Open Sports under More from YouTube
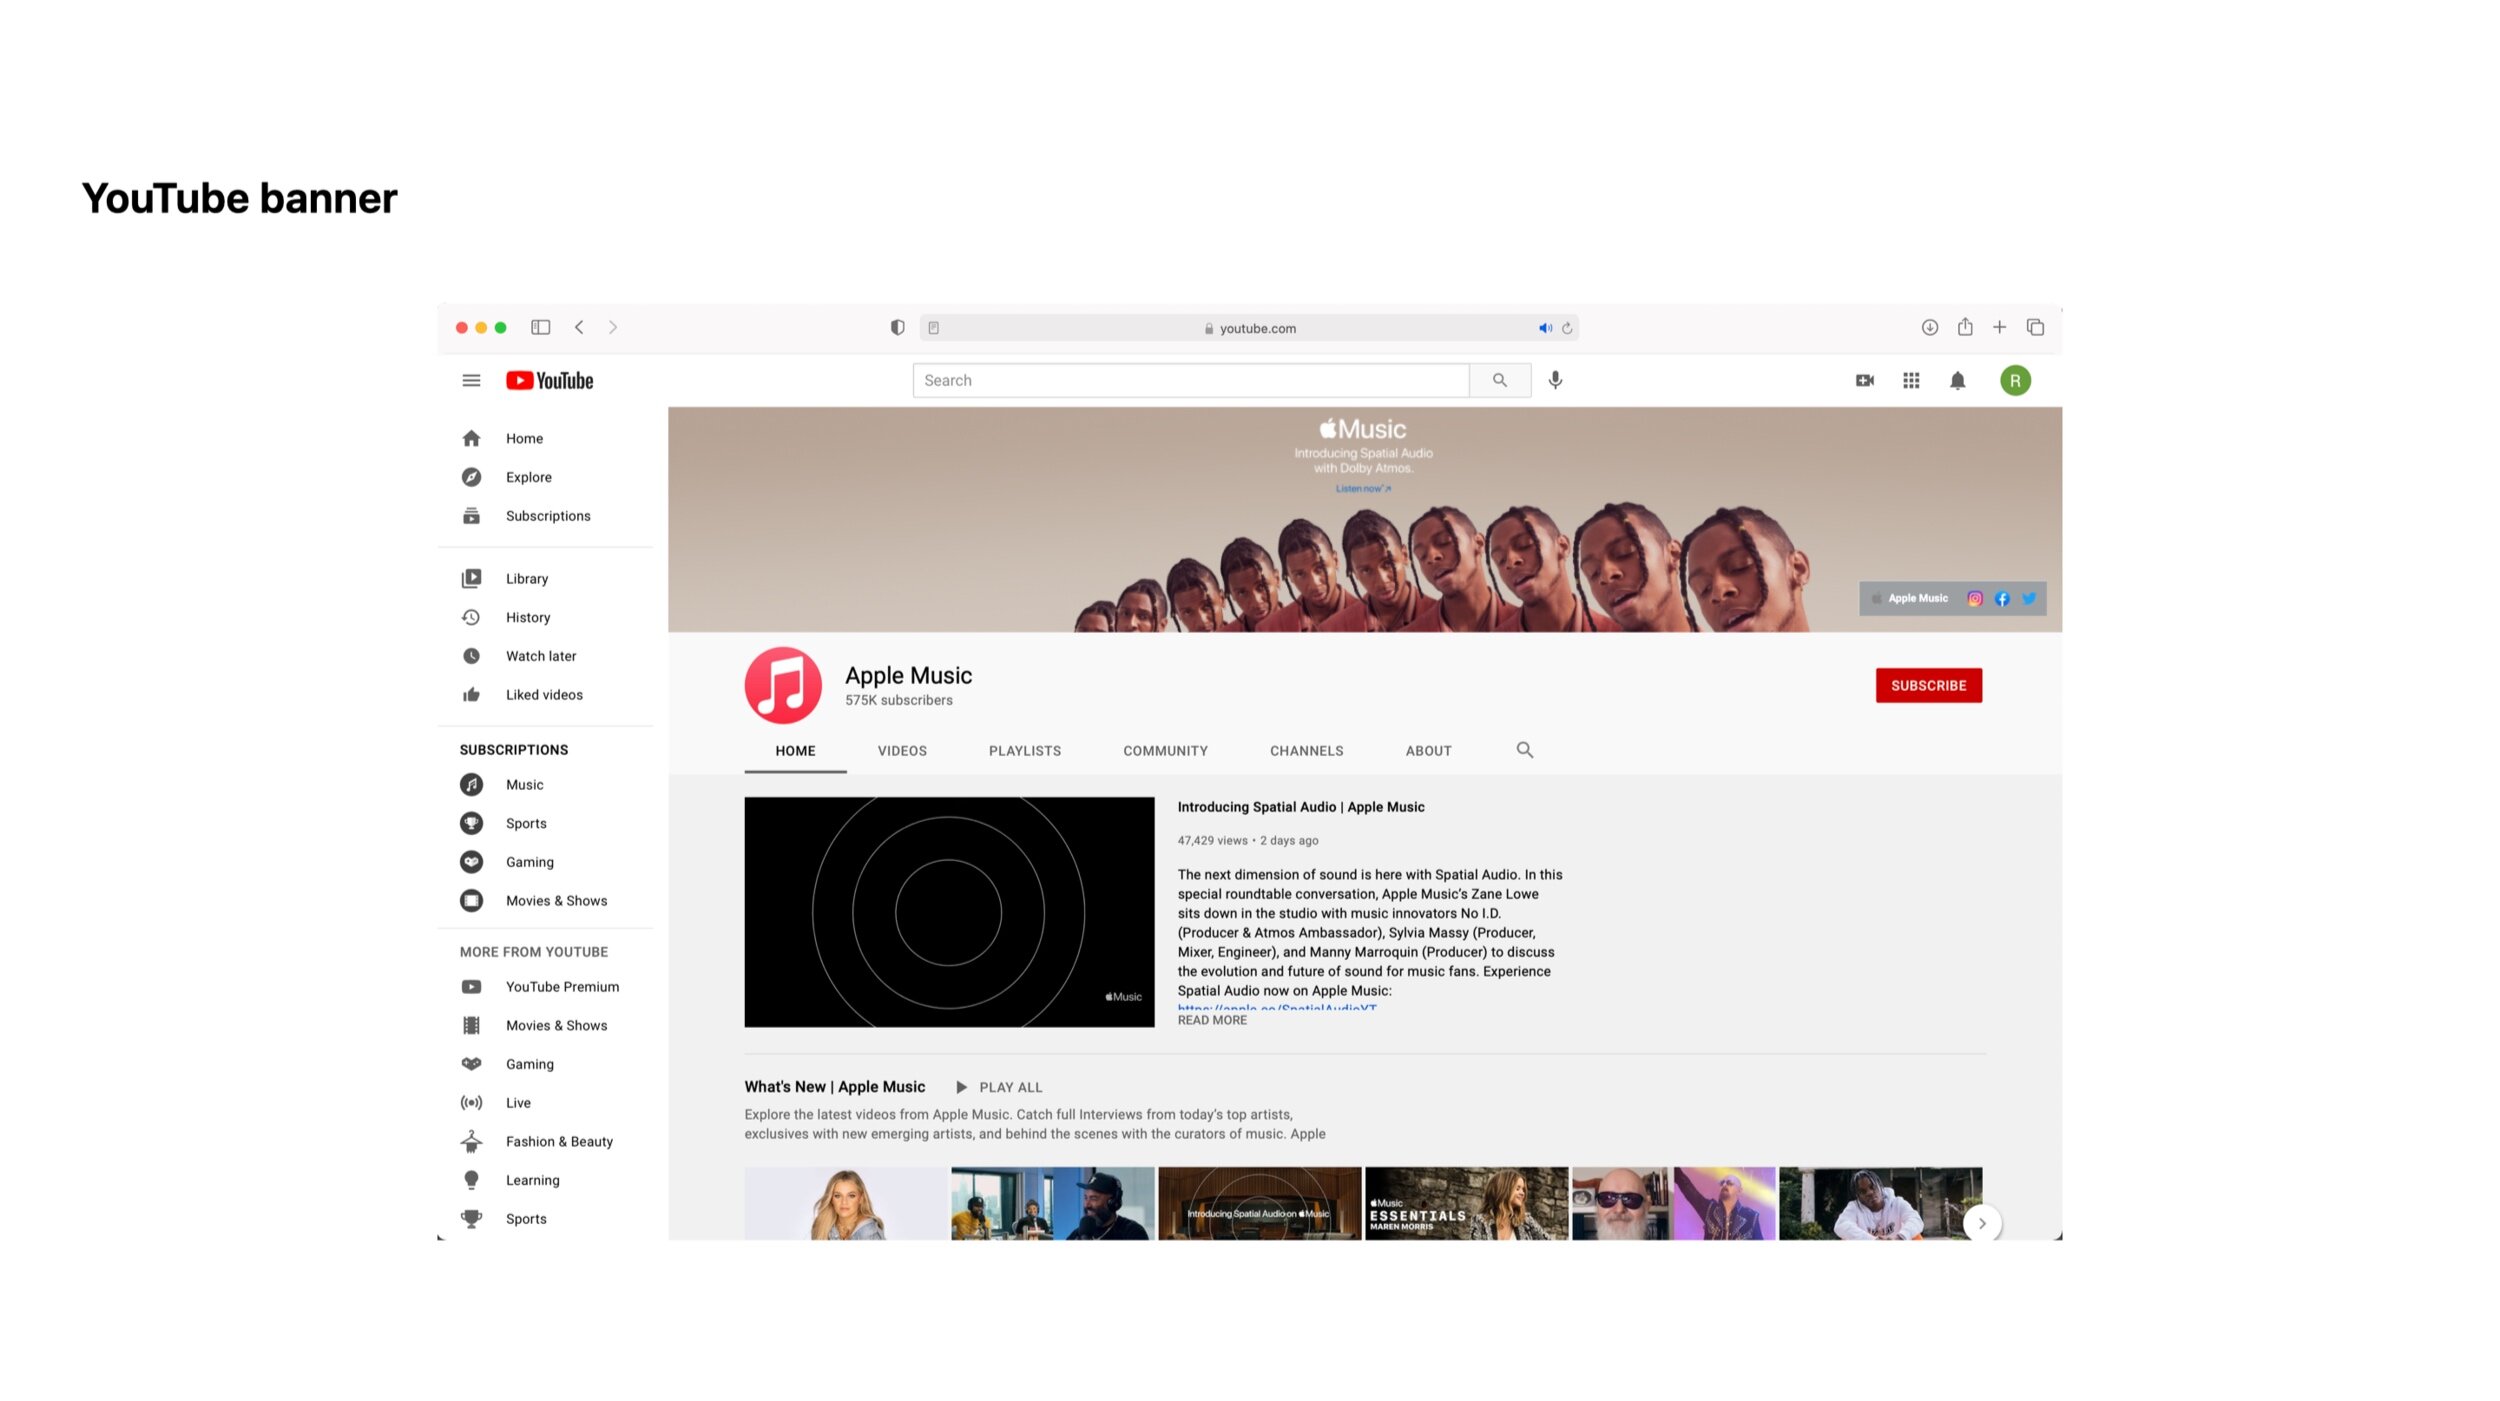 pos(545,1219)
